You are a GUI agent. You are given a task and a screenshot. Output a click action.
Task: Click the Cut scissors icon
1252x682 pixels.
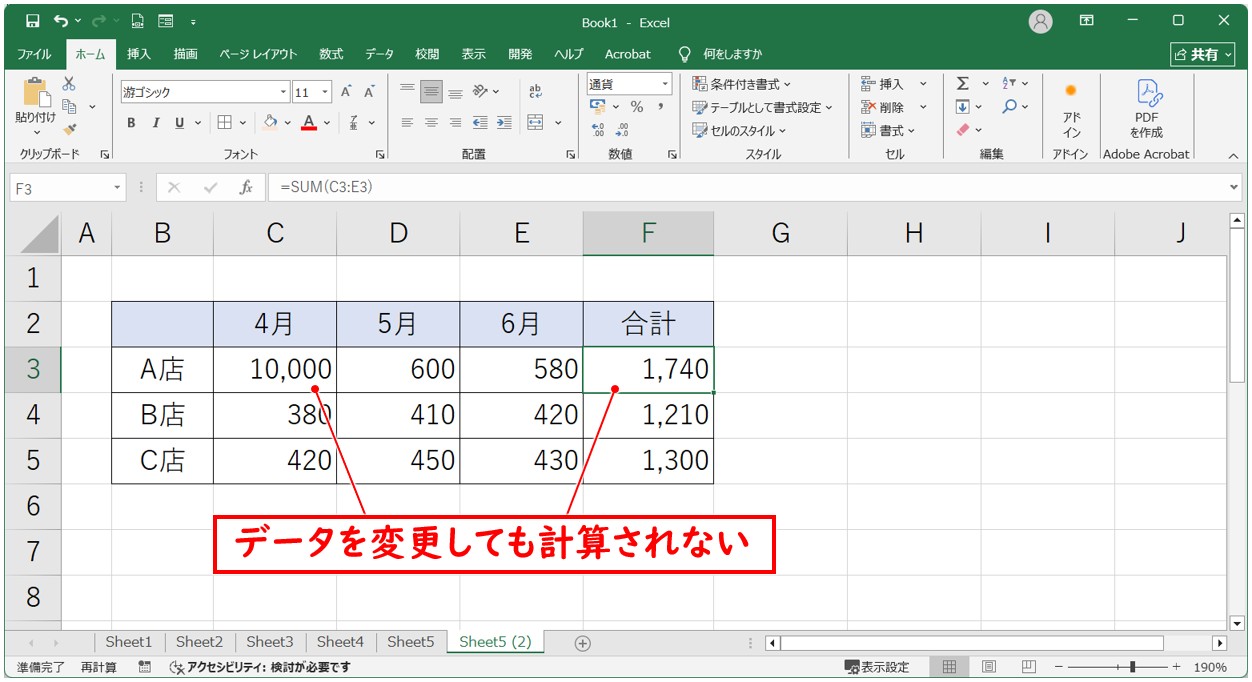(x=69, y=84)
